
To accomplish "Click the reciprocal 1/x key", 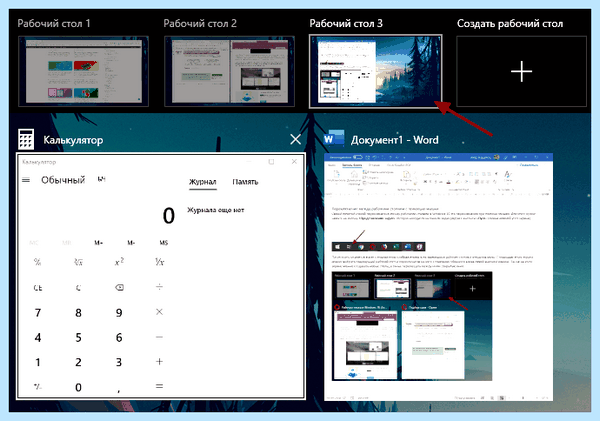I will coord(160,262).
